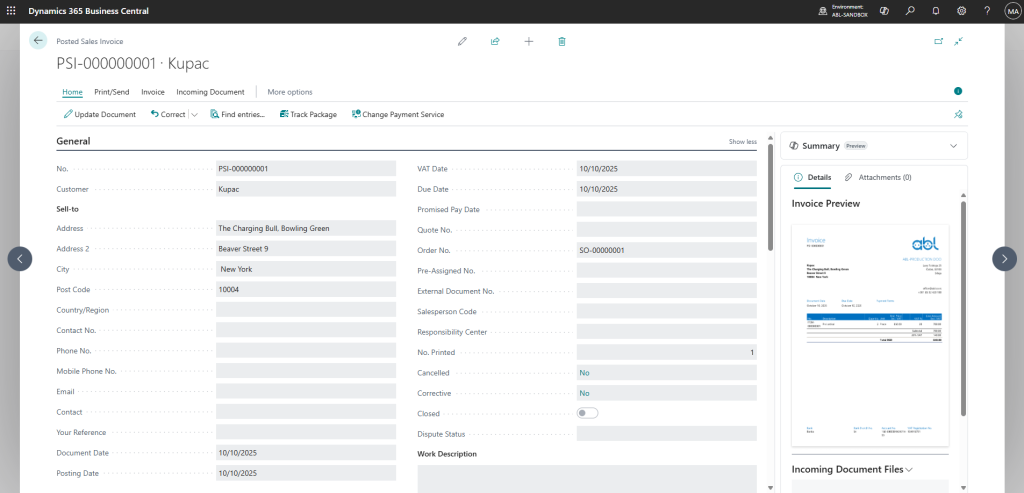
Task: Click the share icon
Action: 495,41
